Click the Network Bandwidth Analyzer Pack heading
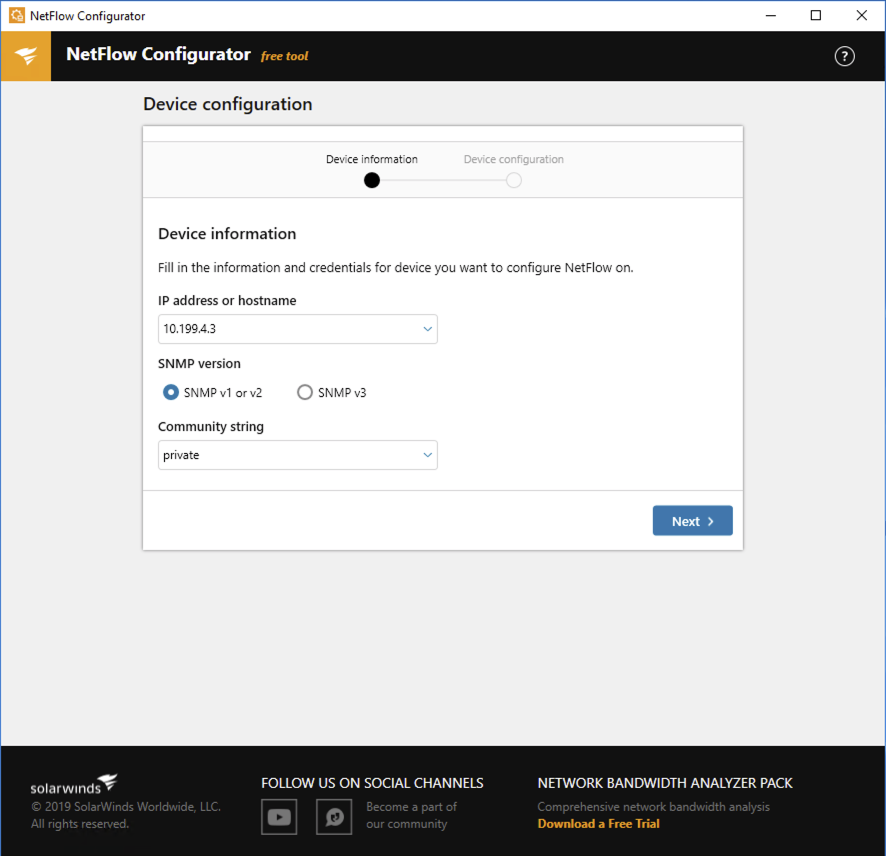The height and width of the screenshot is (856, 886). click(664, 783)
